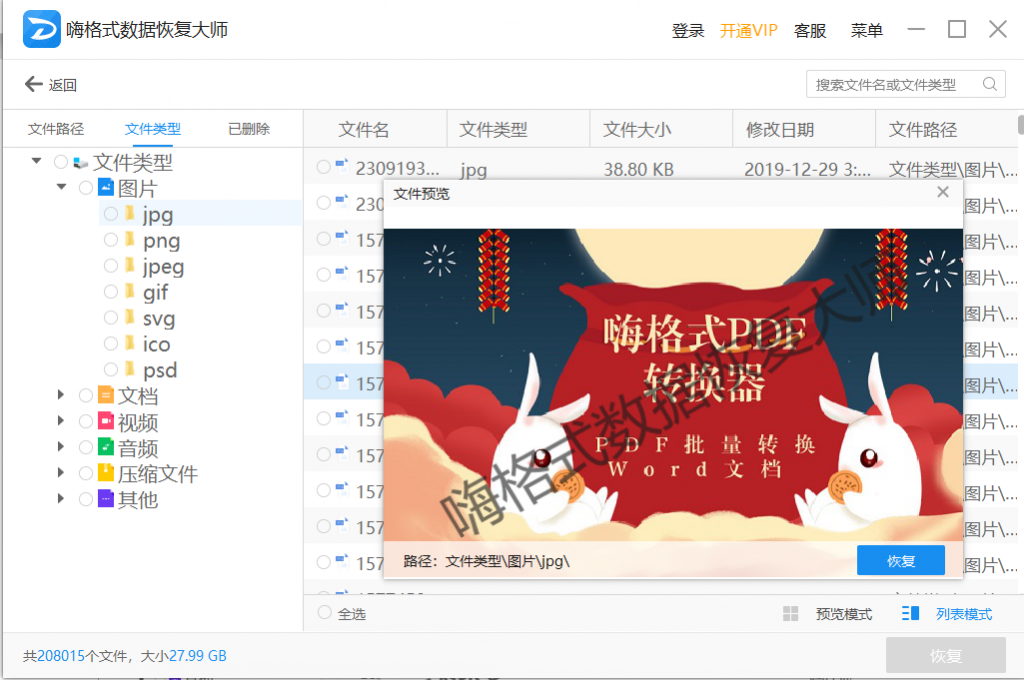Sort by 文件名 column header
This screenshot has width=1024, height=680.
pos(364,129)
